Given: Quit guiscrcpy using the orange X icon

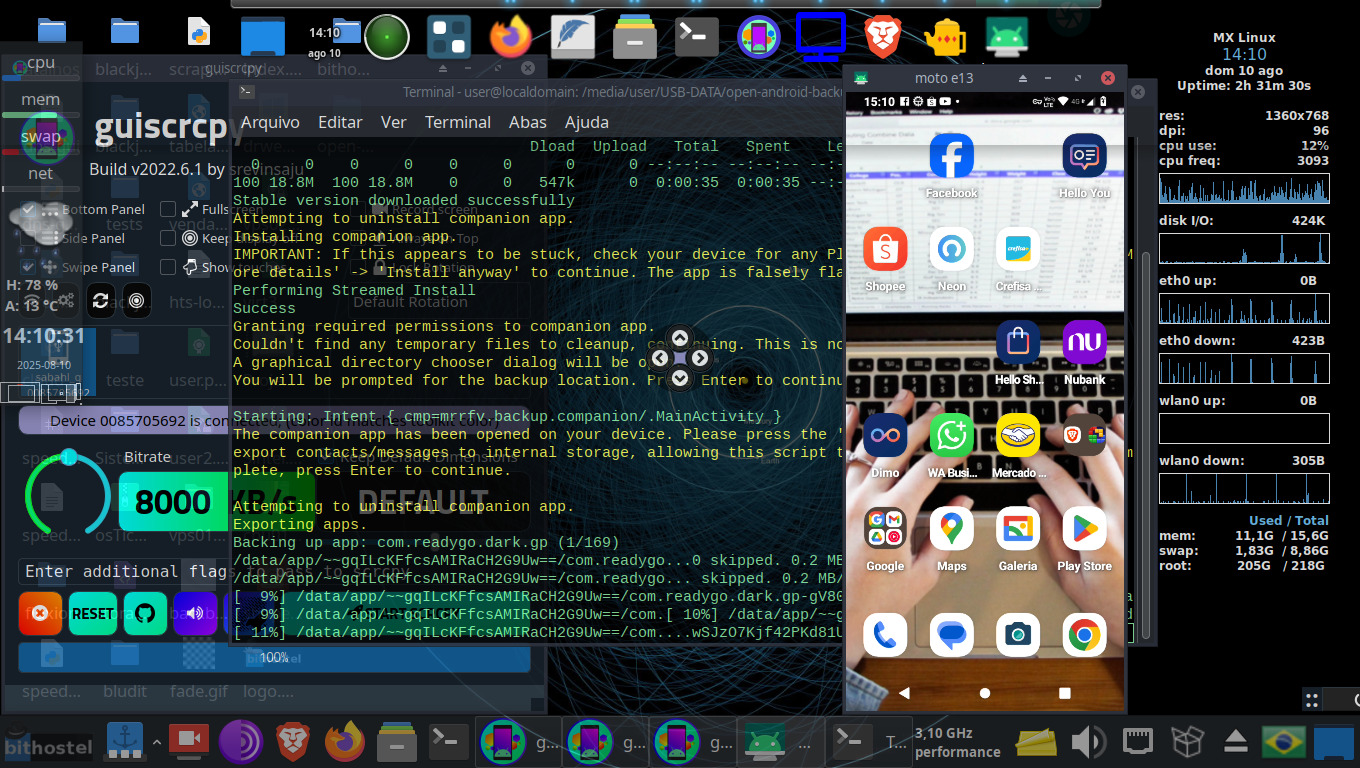Looking at the screenshot, I should coord(40,613).
